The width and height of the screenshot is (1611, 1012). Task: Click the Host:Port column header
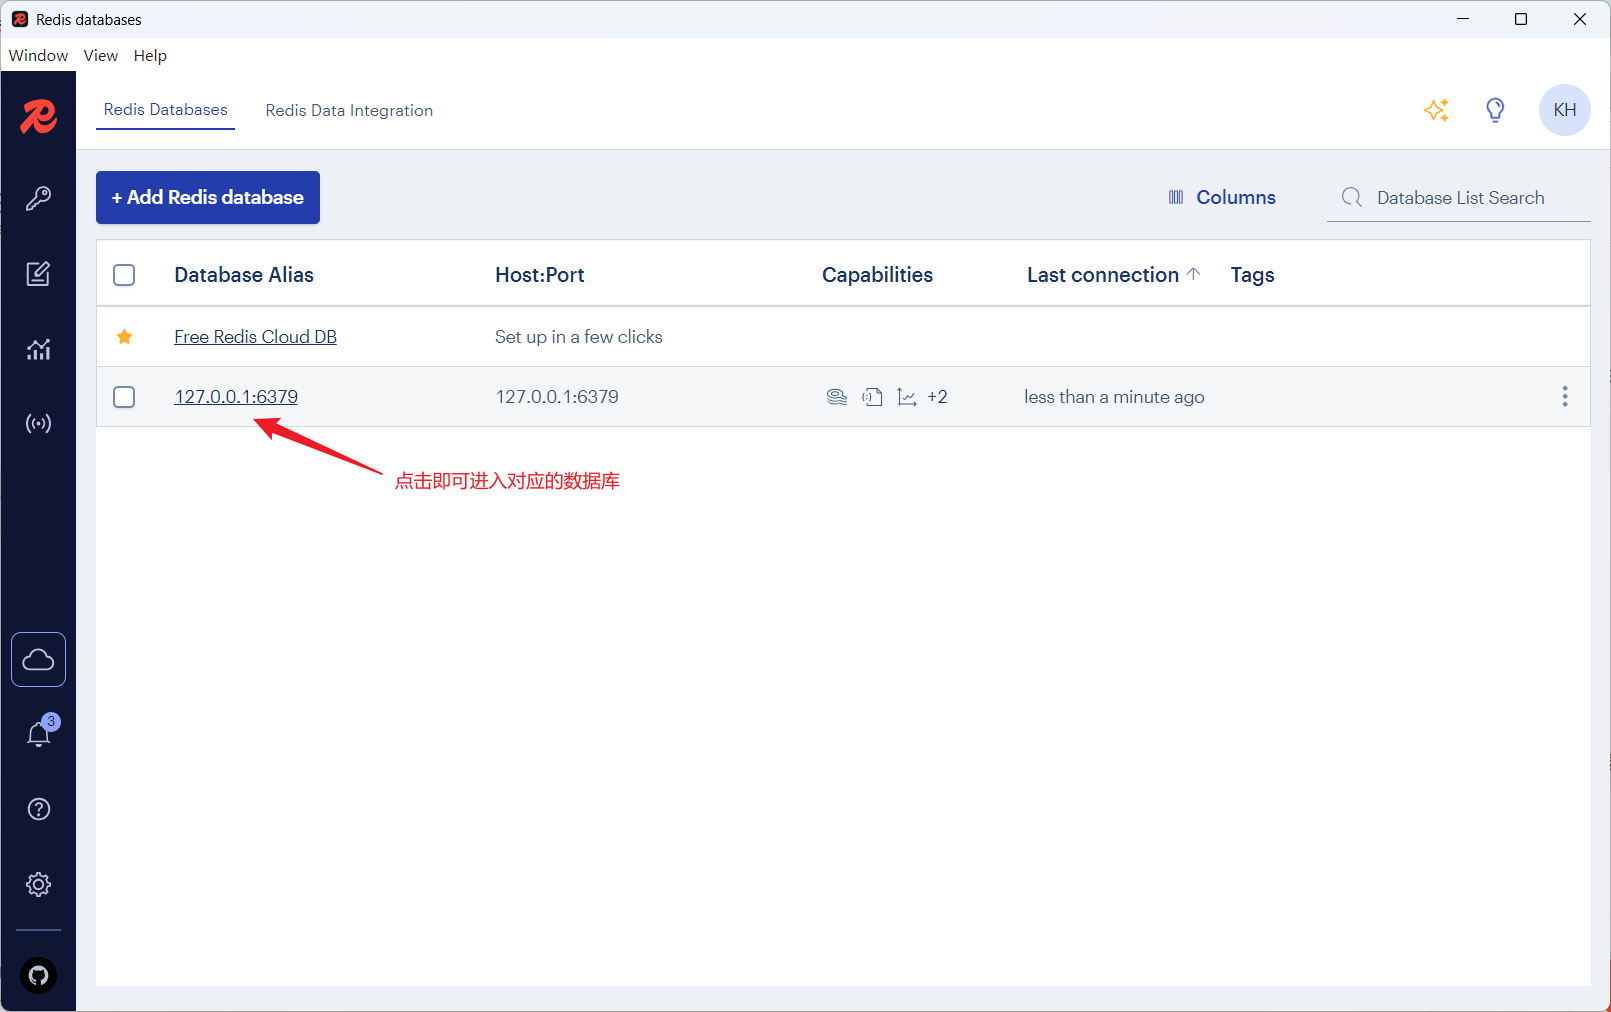(540, 275)
